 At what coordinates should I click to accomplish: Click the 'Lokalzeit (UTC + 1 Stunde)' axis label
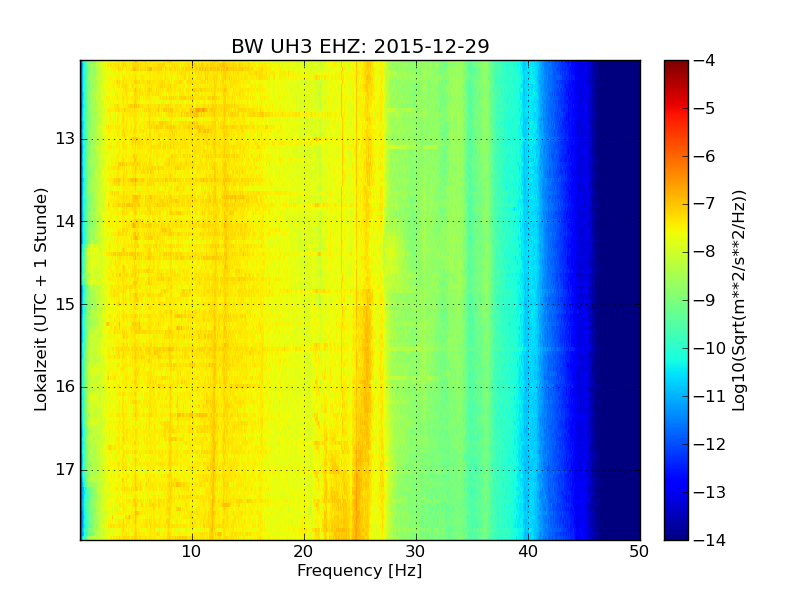point(41,299)
